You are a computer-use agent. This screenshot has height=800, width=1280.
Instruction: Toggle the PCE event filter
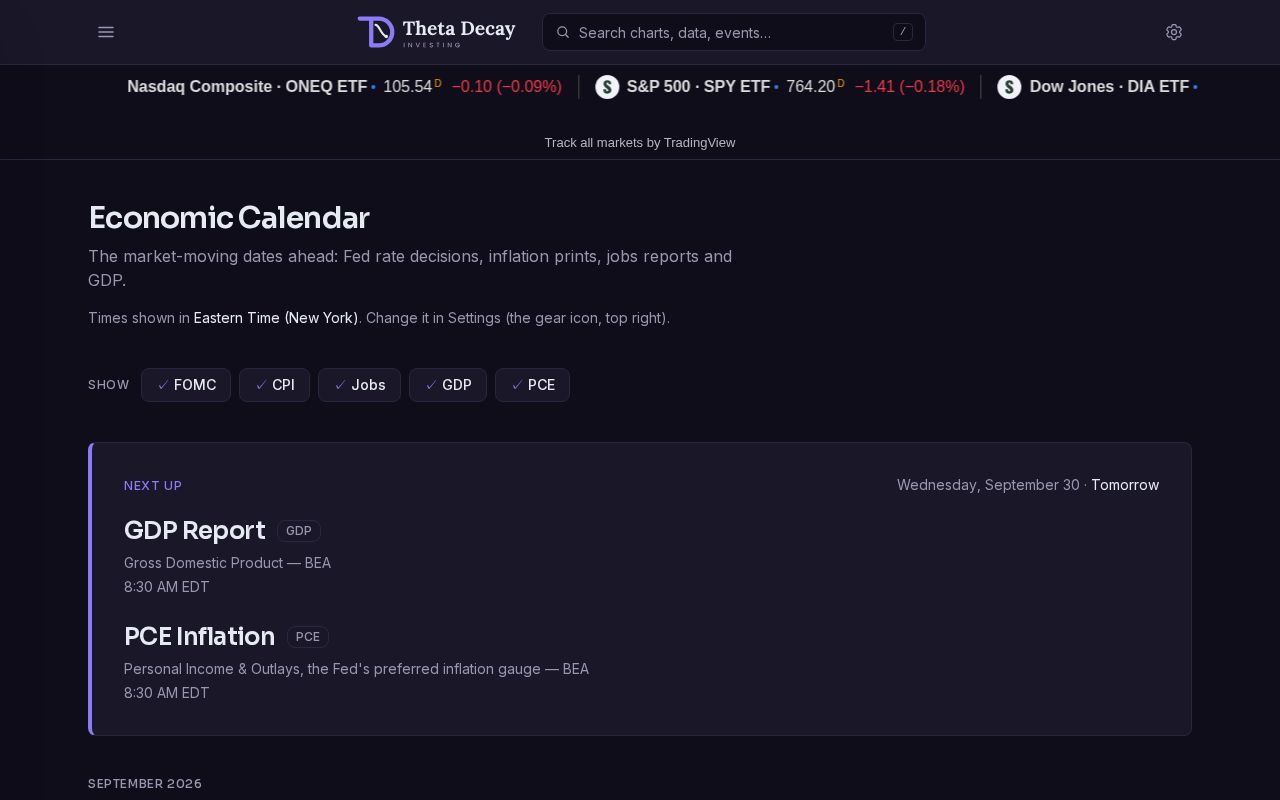click(532, 385)
